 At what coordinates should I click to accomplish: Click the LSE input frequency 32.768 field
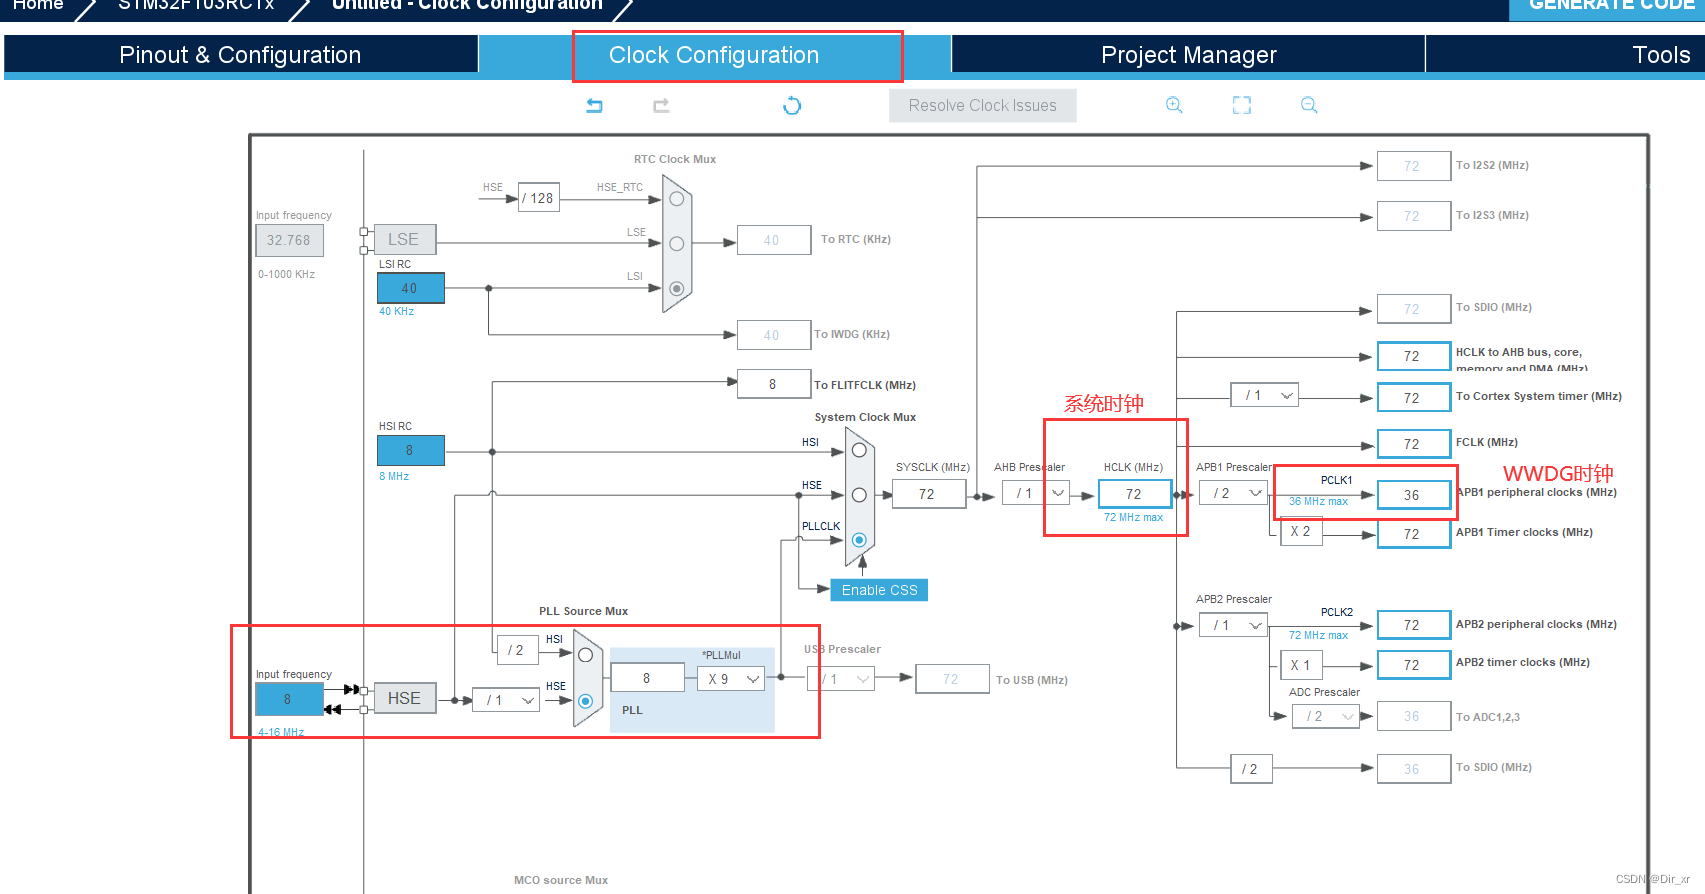(x=289, y=240)
